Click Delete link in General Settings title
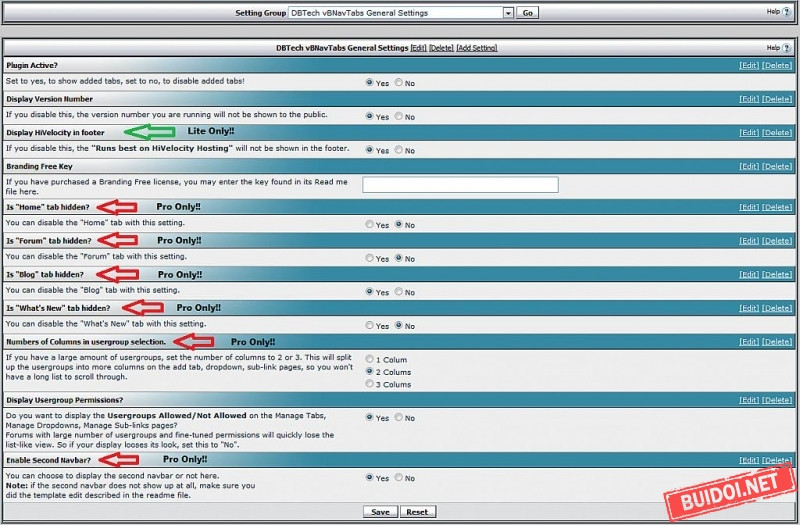The height and width of the screenshot is (525, 800). [x=441, y=48]
